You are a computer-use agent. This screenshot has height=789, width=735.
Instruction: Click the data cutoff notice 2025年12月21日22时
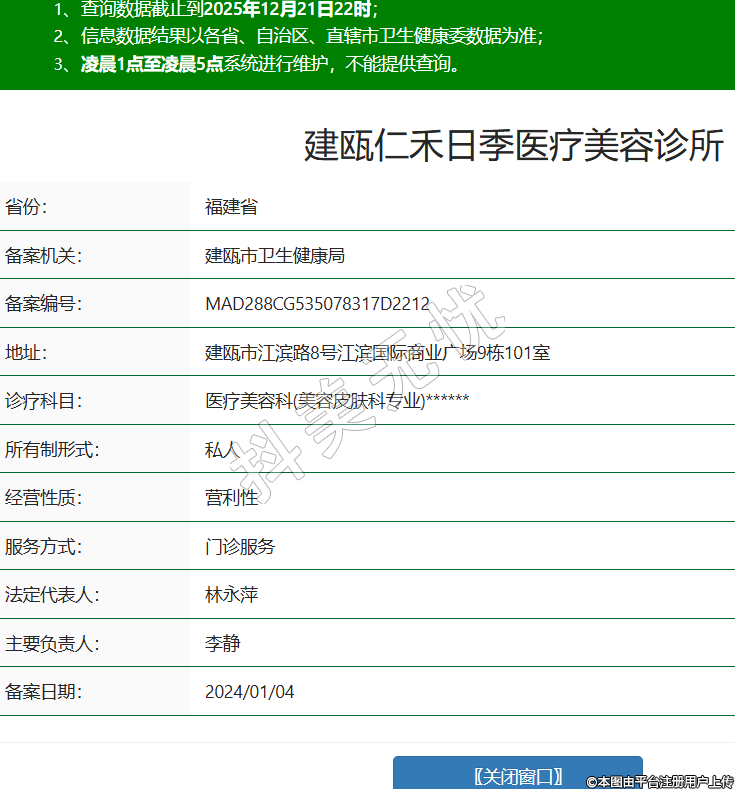pyautogui.click(x=287, y=11)
